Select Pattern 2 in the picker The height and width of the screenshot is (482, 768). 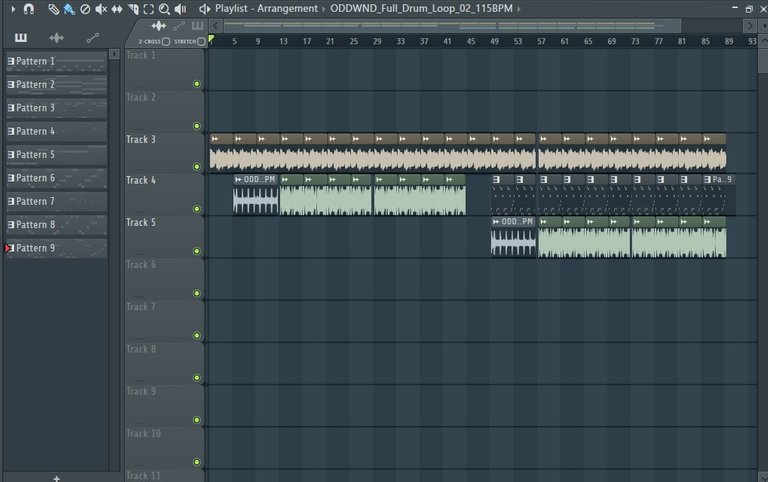[57, 85]
